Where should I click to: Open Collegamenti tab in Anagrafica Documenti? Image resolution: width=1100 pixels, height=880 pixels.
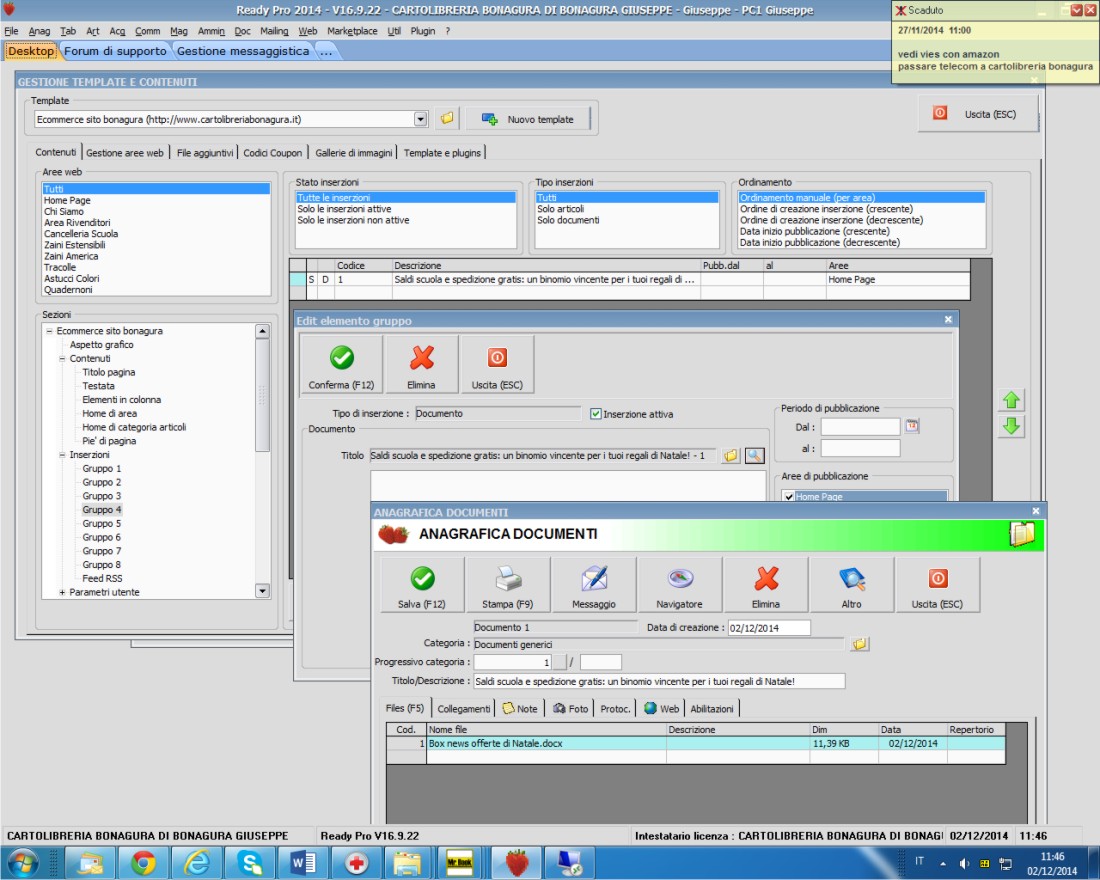click(x=464, y=709)
